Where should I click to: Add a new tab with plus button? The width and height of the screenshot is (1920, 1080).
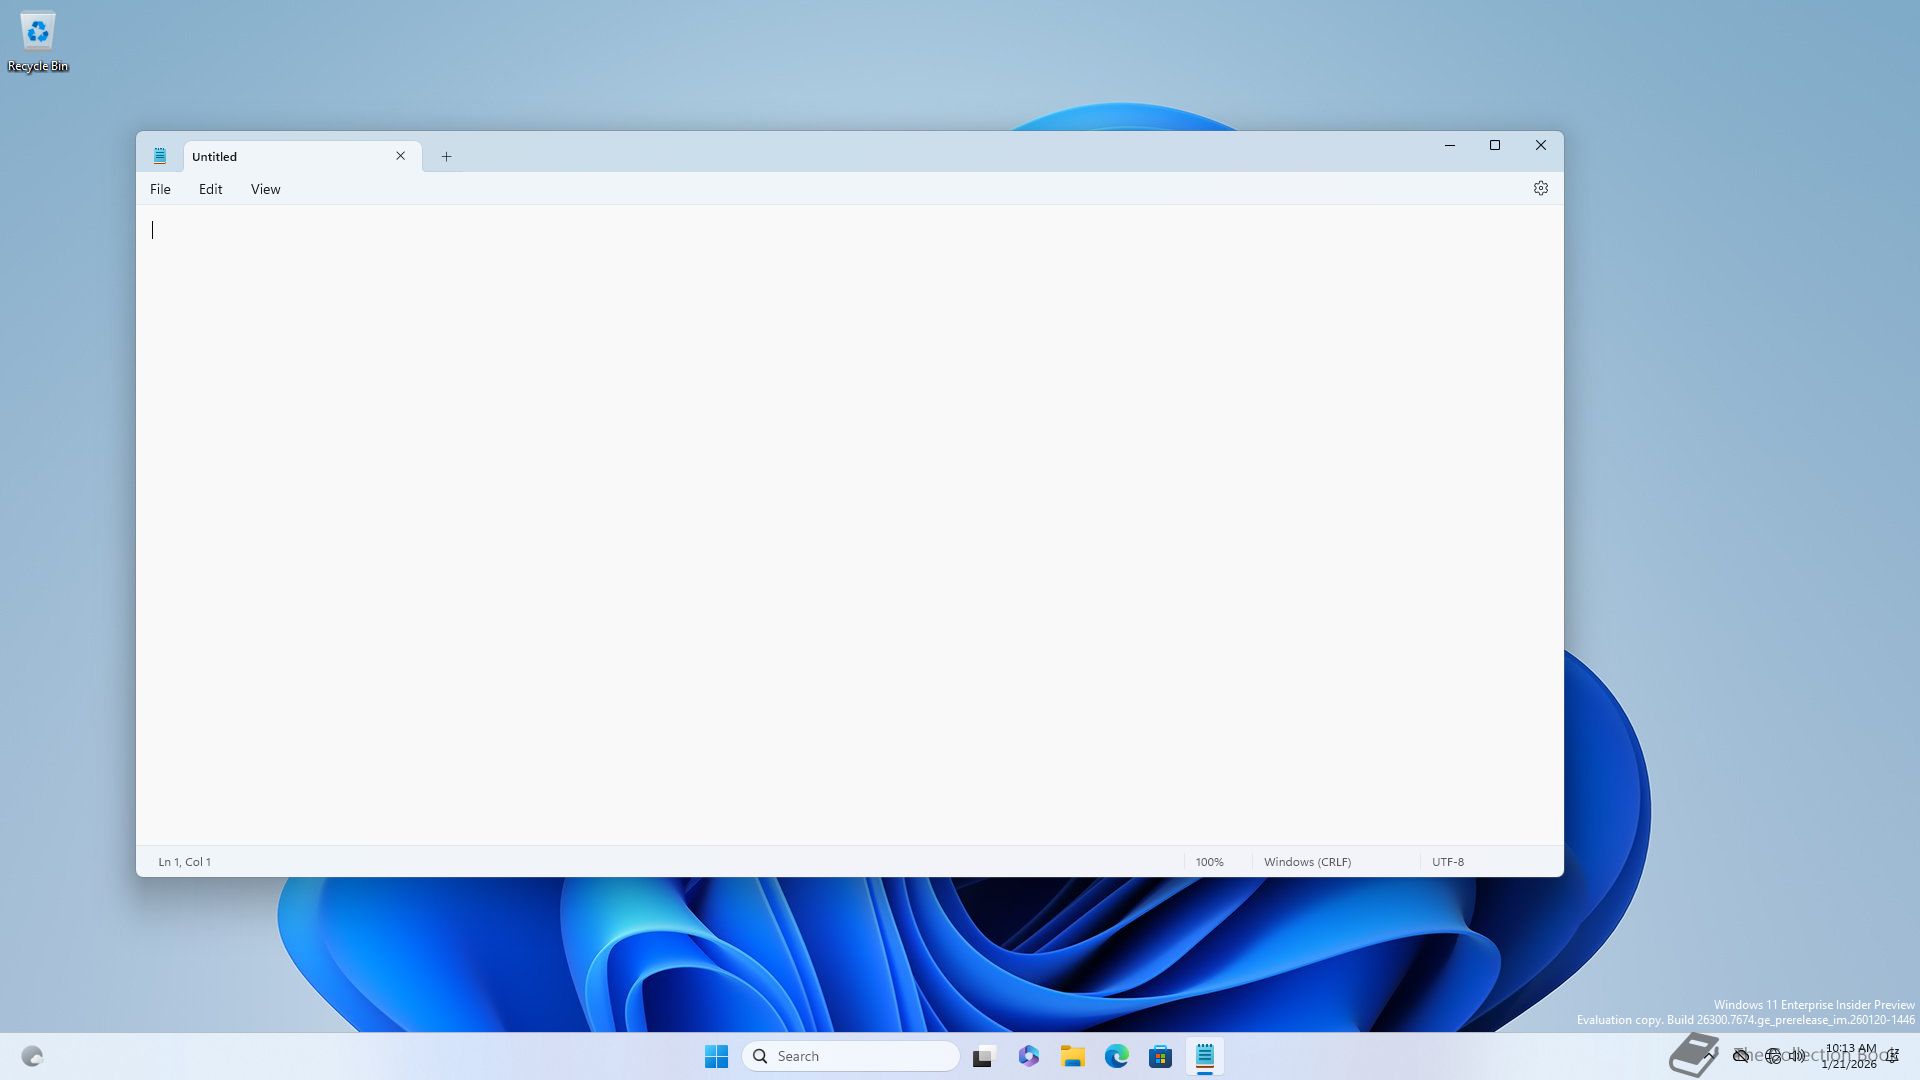[x=446, y=156]
